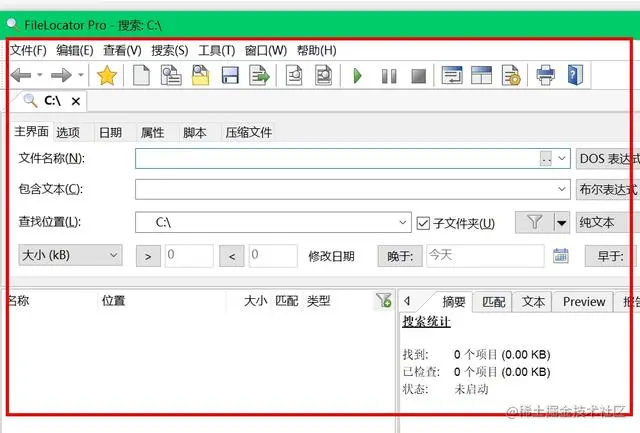Close the C:\ search tab
Image resolution: width=640 pixels, height=433 pixels.
pyautogui.click(x=76, y=101)
